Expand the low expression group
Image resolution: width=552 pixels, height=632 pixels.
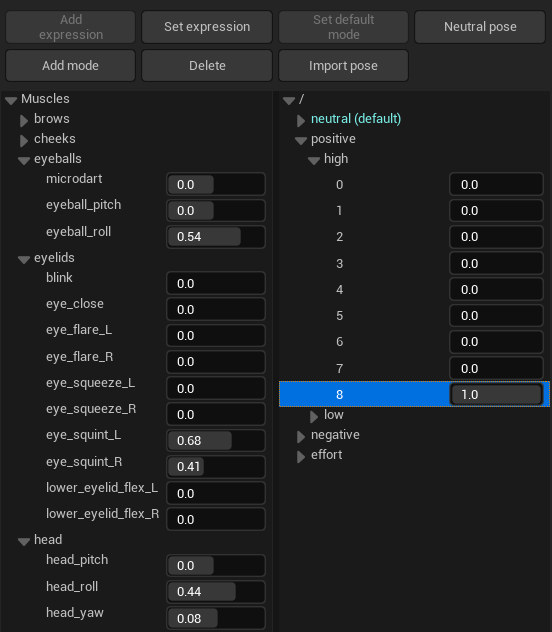pos(314,416)
